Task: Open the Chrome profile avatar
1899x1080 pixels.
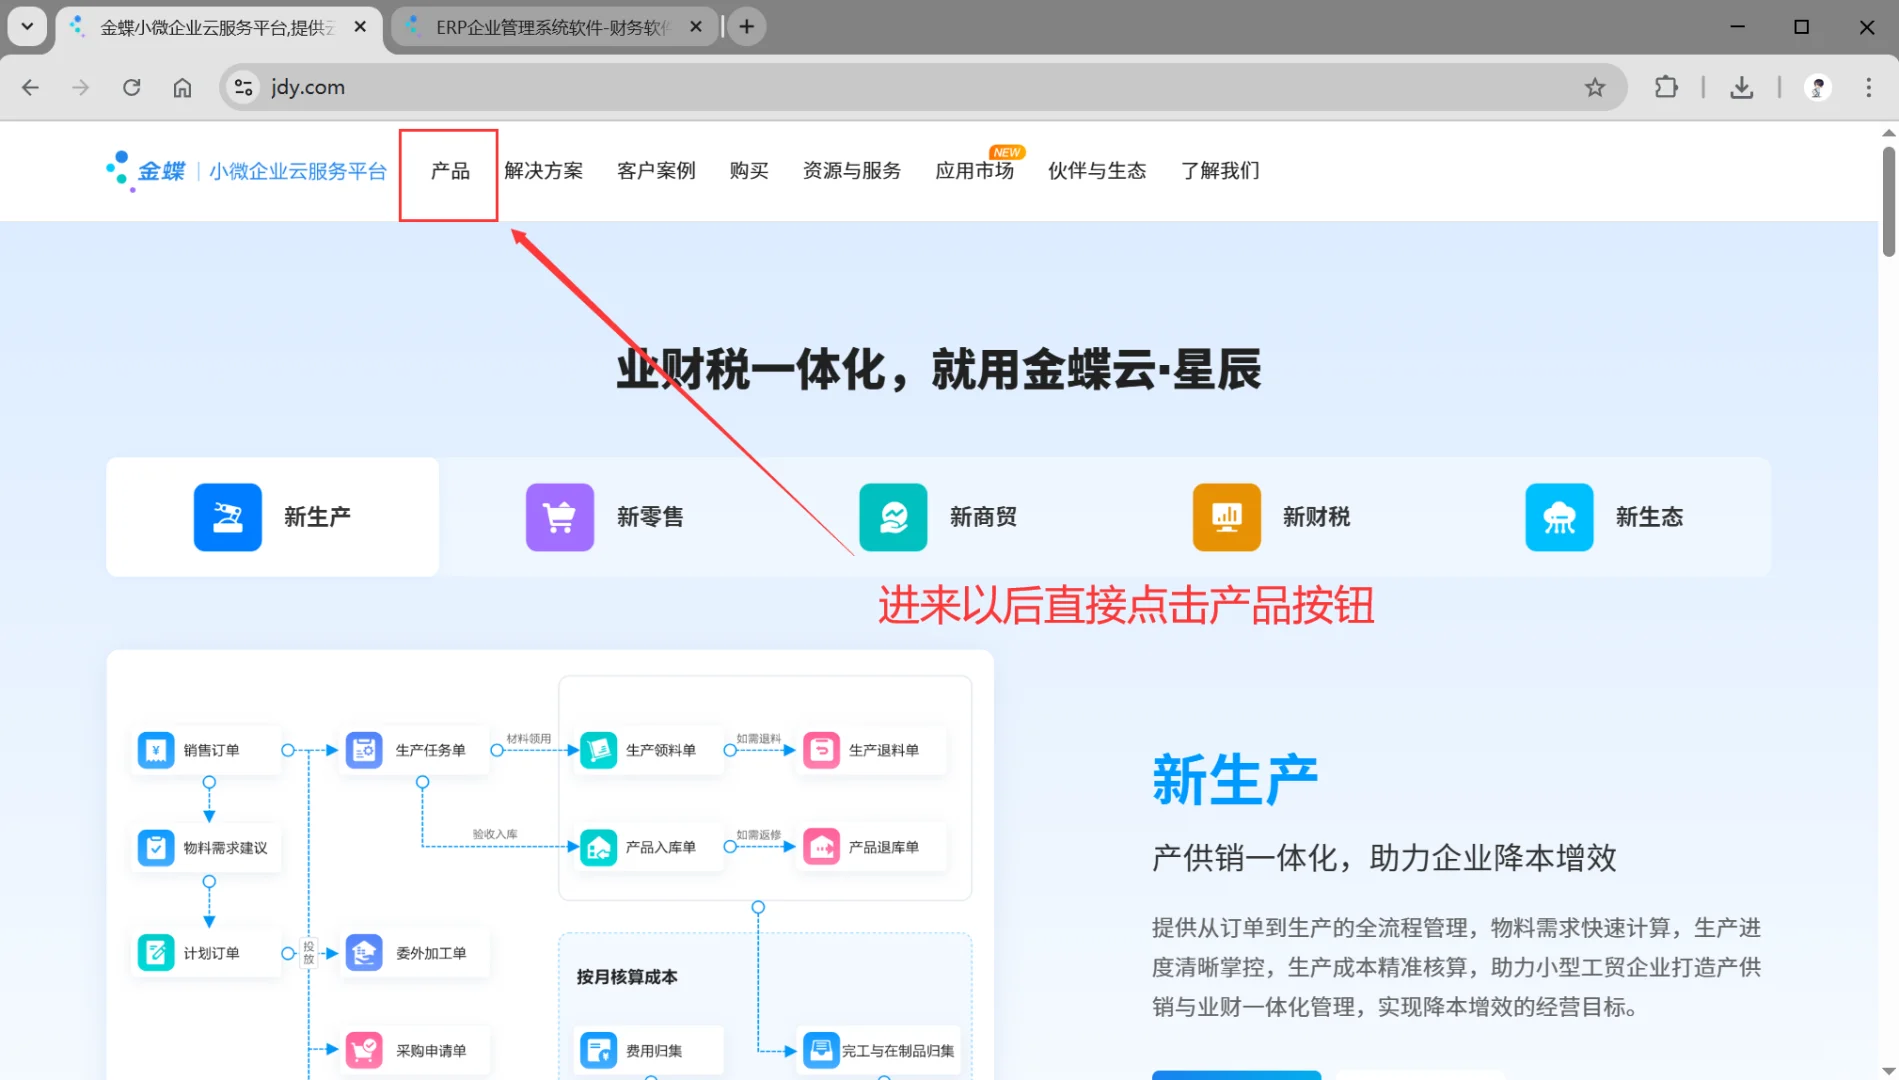Action: coord(1817,87)
